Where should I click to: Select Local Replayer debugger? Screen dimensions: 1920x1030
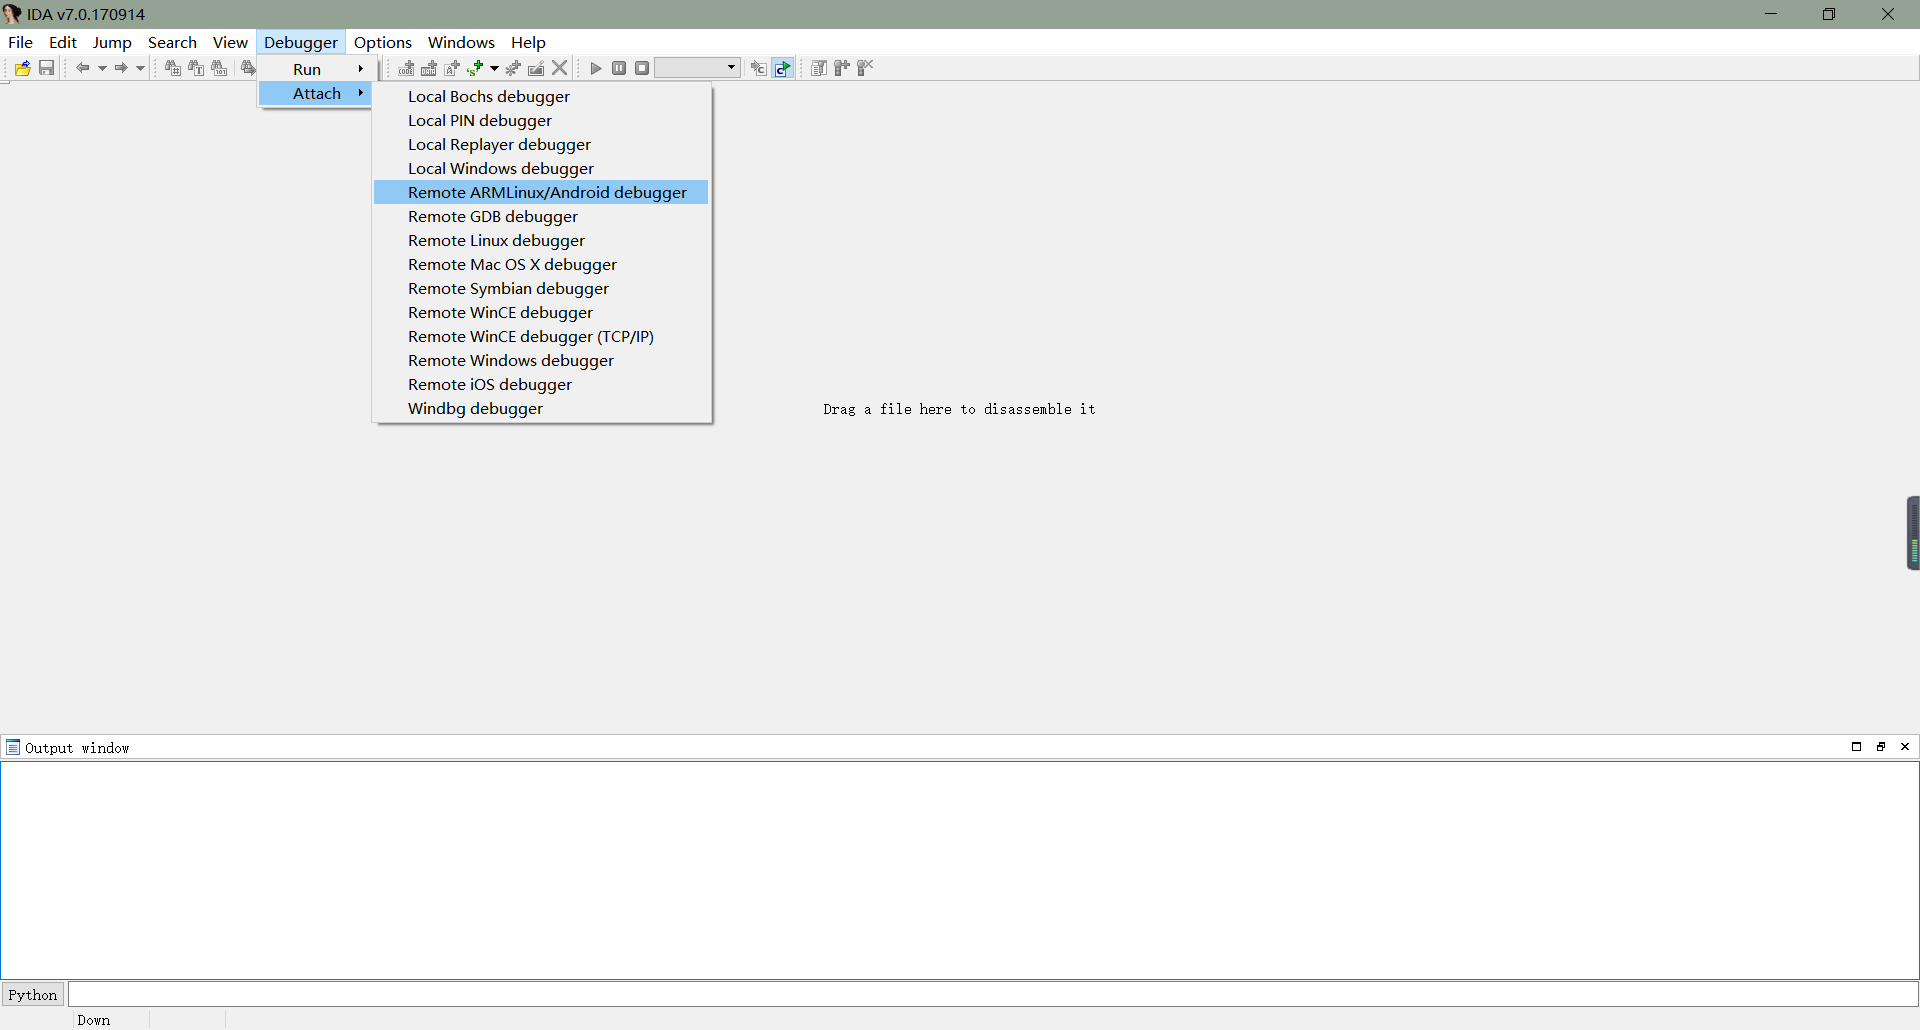pos(541,144)
